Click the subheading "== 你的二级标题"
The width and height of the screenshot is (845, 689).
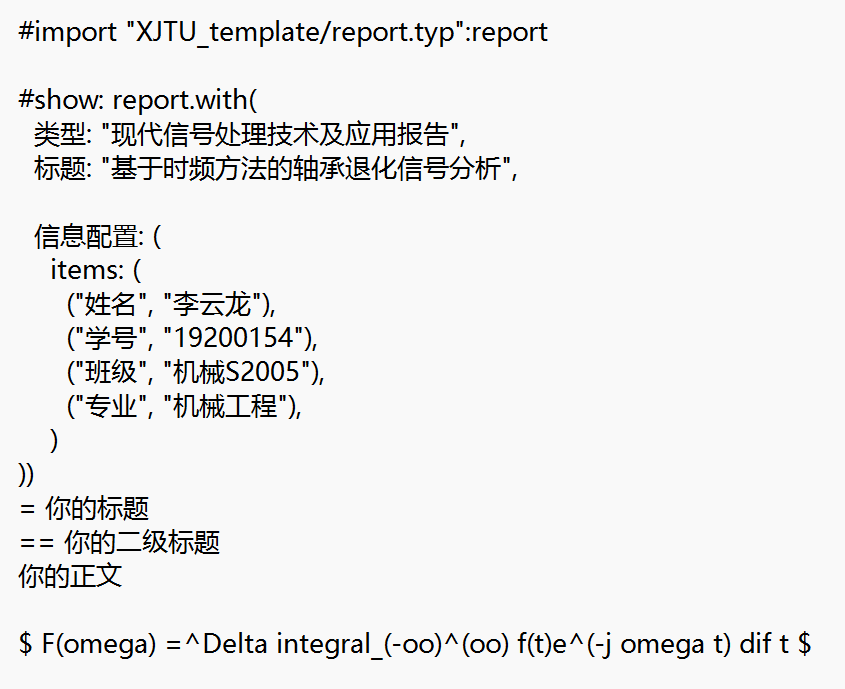click(x=119, y=542)
